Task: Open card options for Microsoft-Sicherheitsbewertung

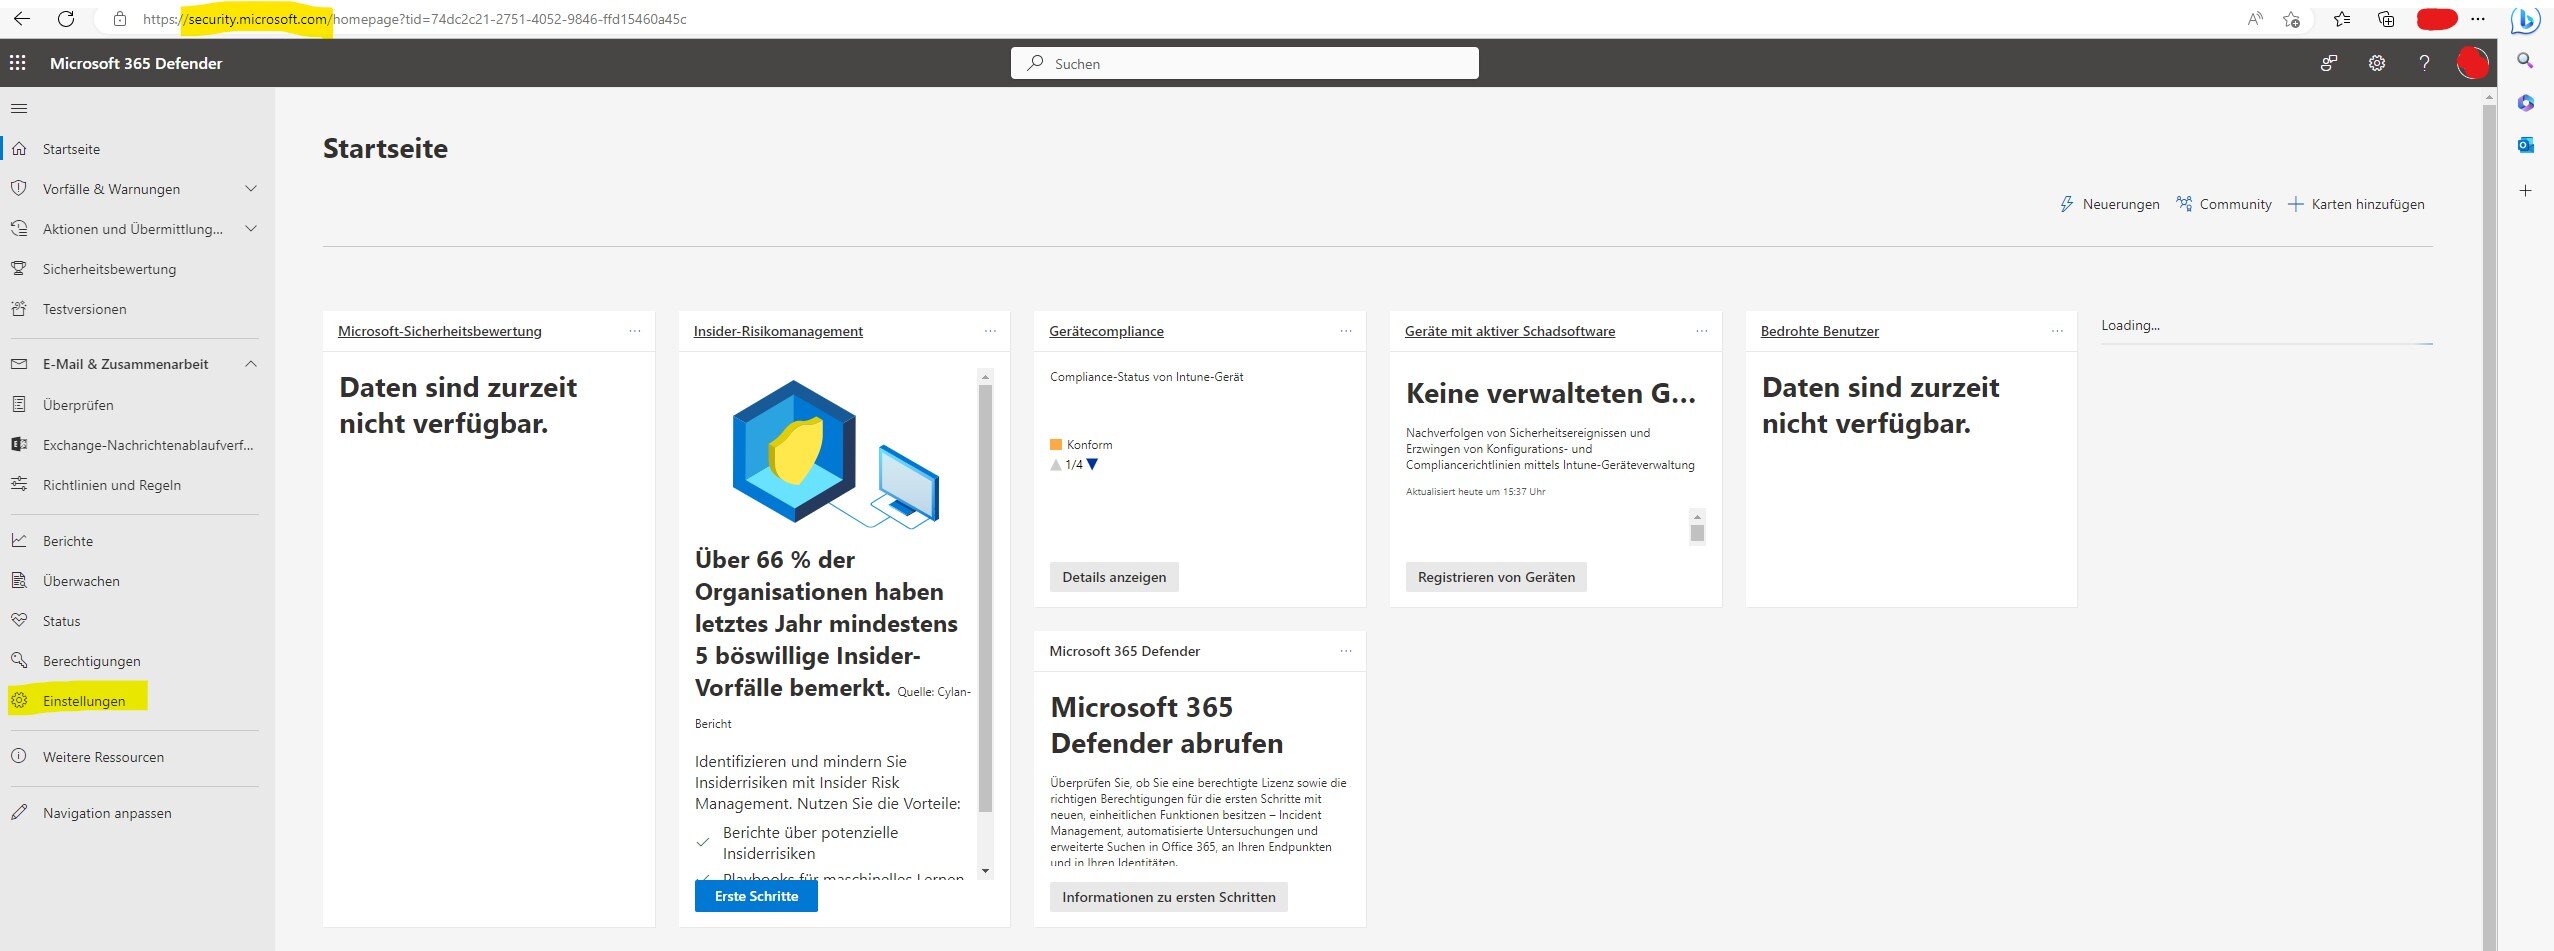Action: coord(635,331)
